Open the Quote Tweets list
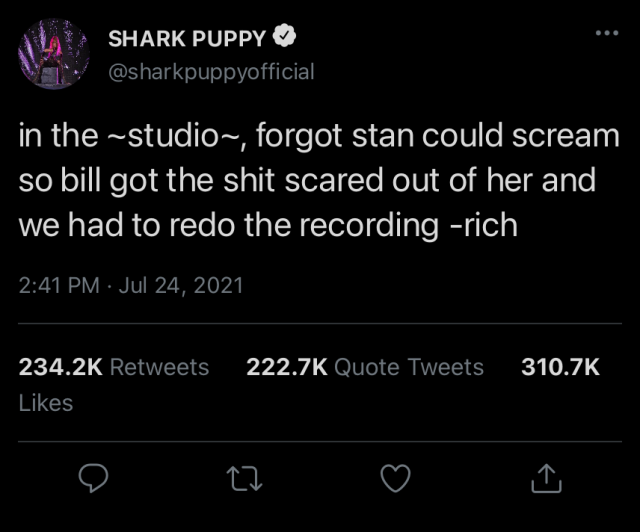The image size is (640, 532). (x=409, y=367)
